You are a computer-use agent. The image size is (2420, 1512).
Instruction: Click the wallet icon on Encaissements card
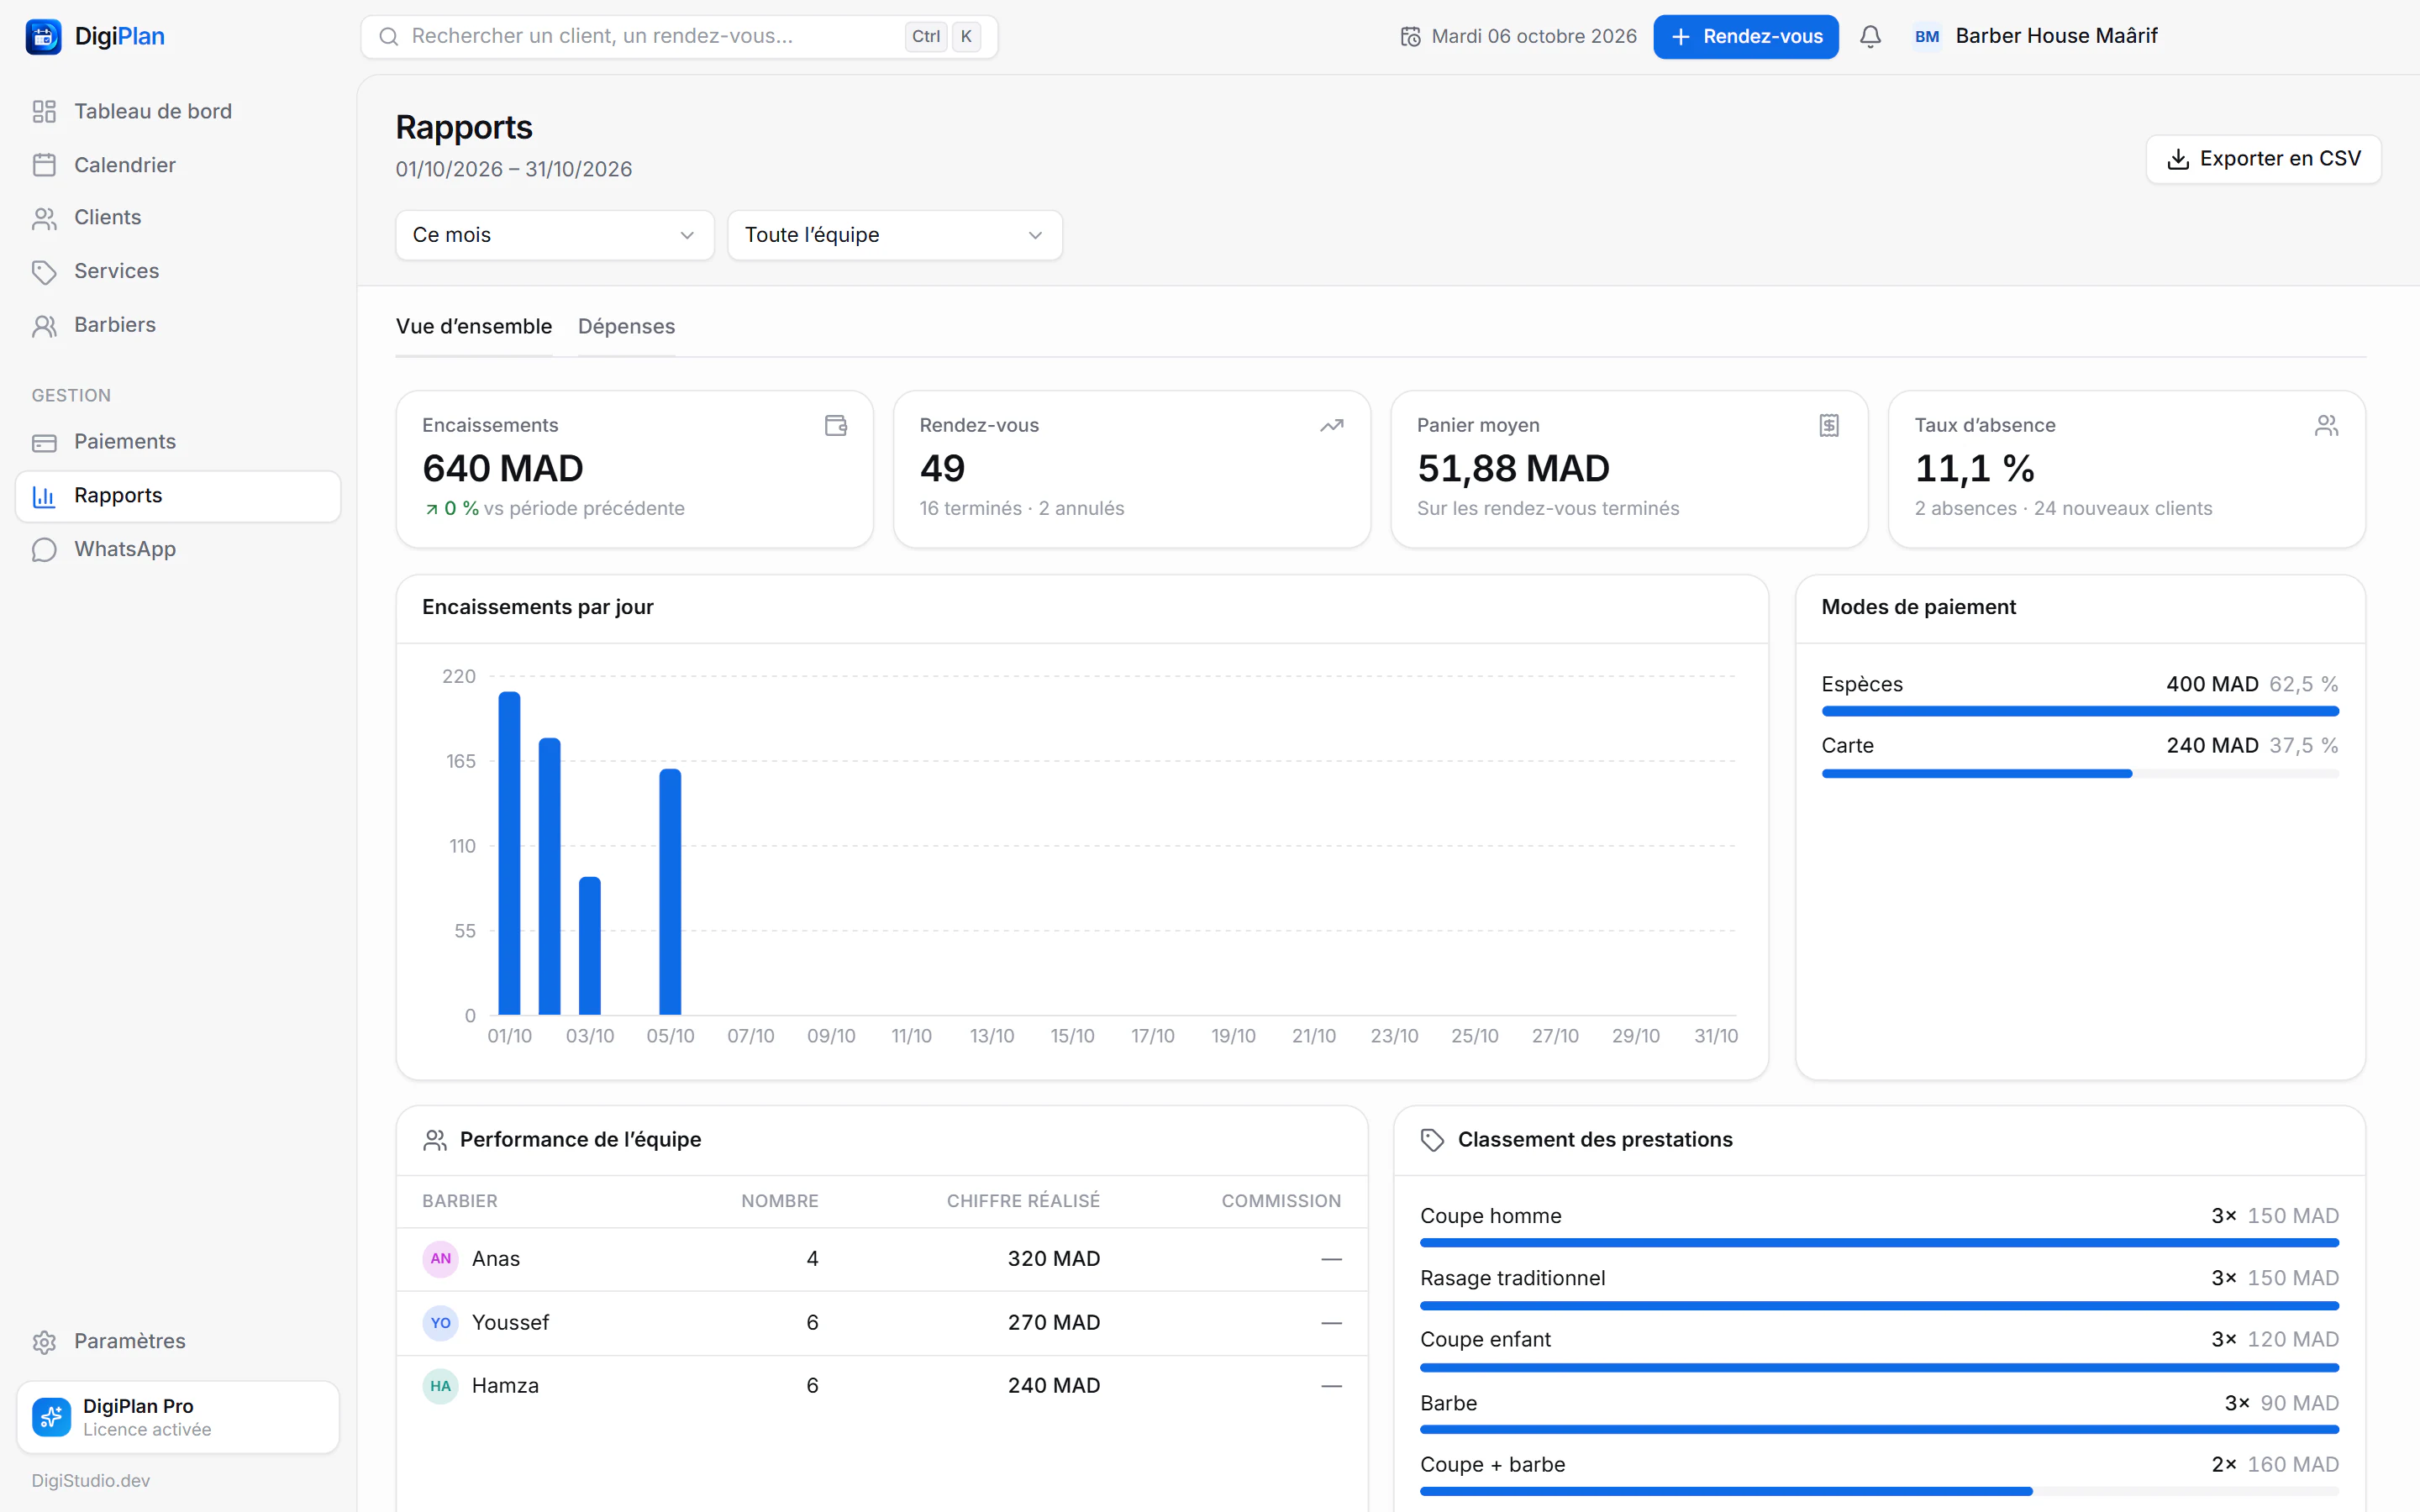836,425
